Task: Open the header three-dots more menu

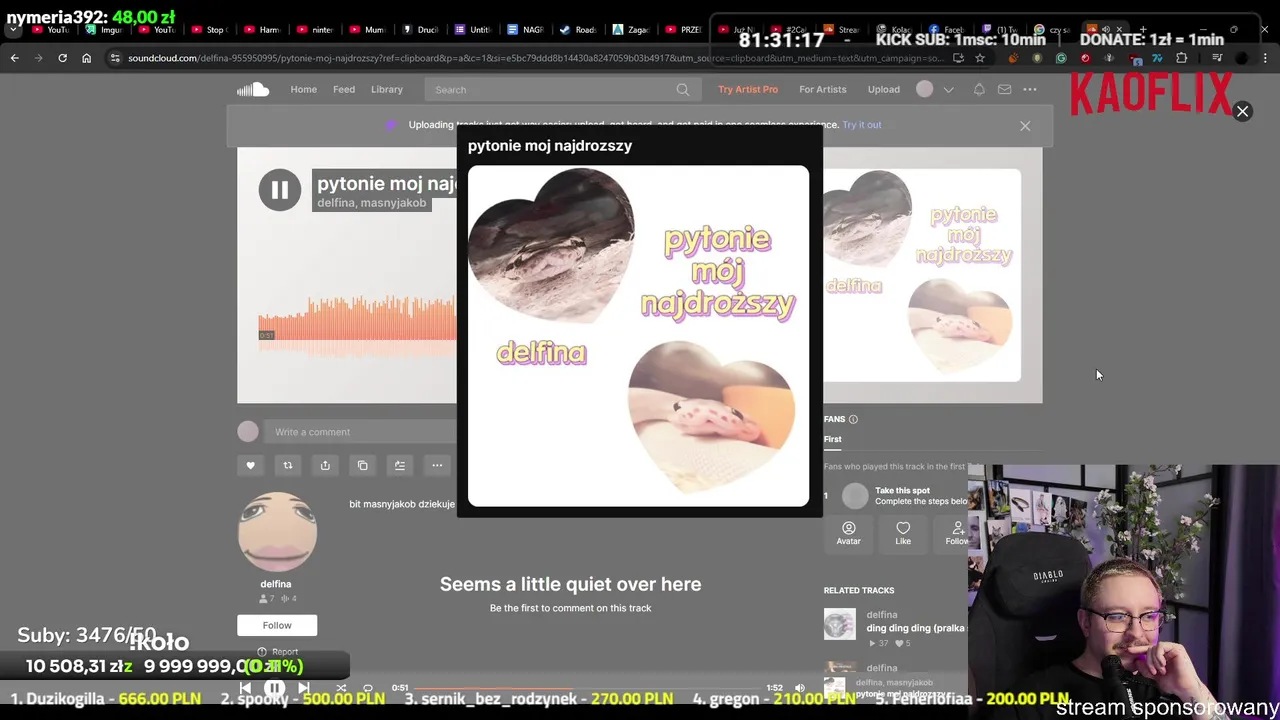Action: [x=1030, y=90]
